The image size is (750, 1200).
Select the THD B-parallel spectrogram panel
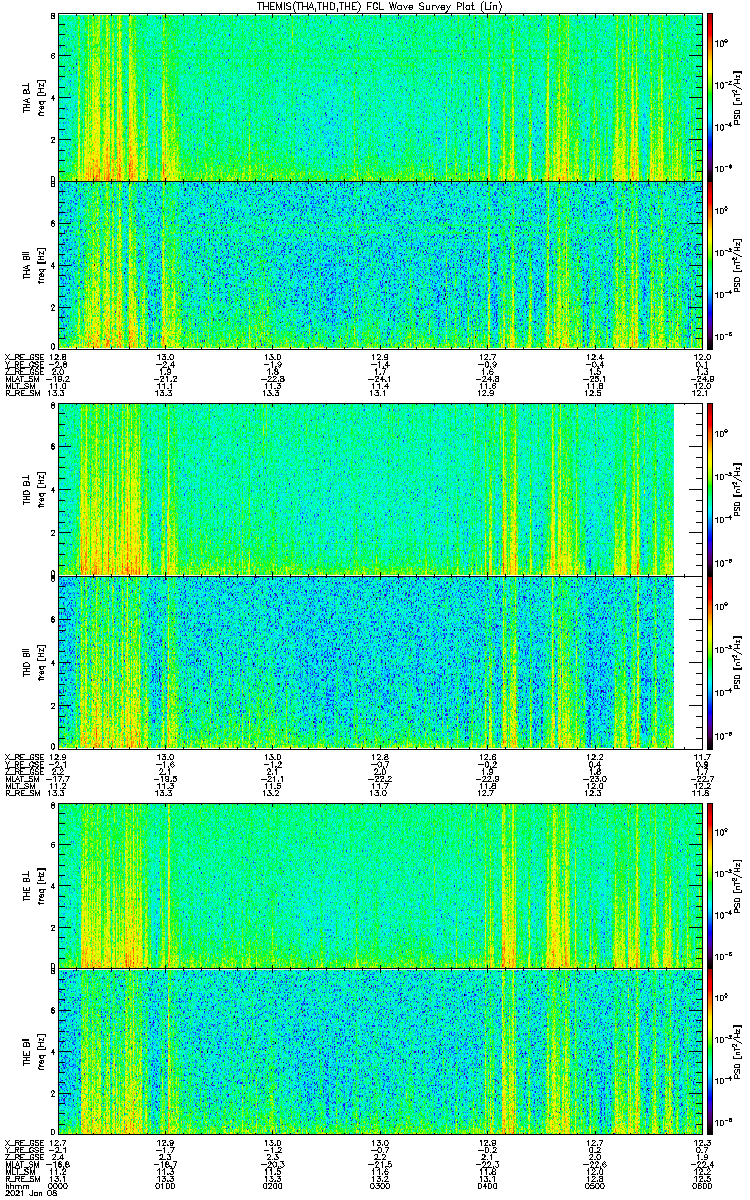pos(382,662)
